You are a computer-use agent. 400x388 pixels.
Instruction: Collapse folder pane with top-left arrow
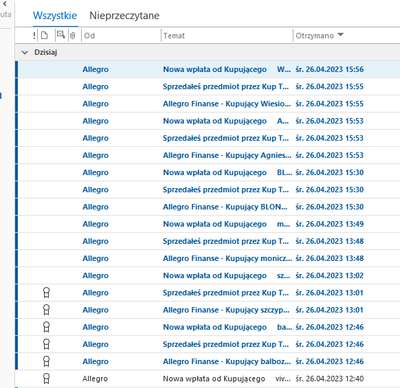coord(5,4)
